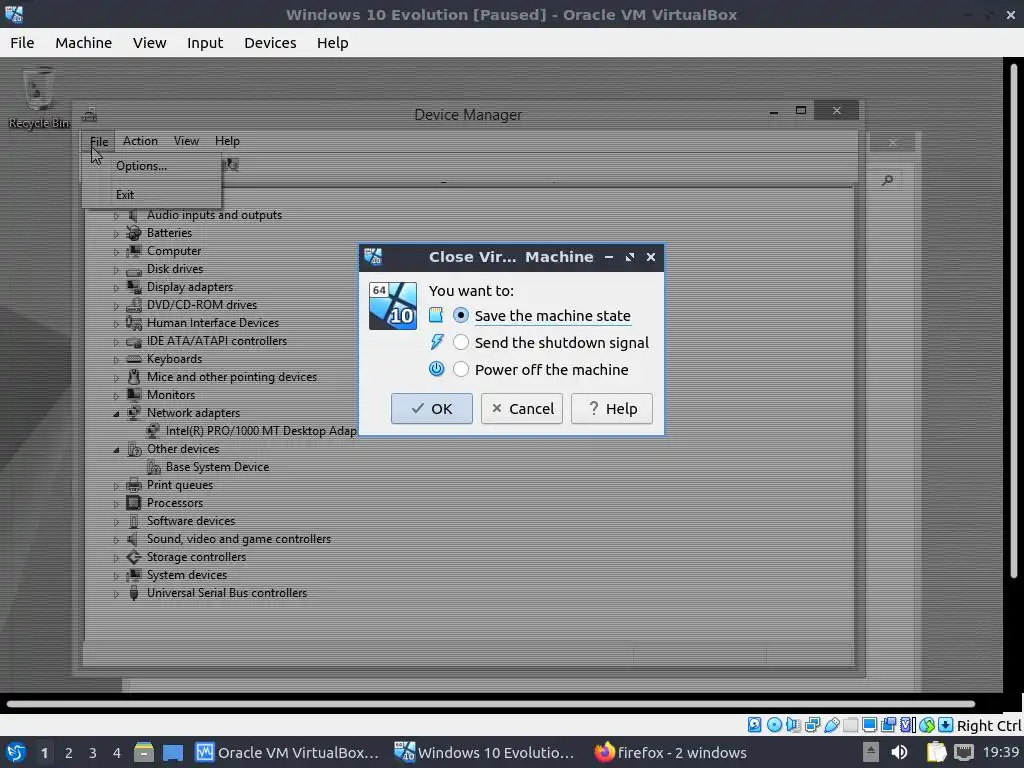This screenshot has width=1024, height=768.
Task: Click the wired network tray icon
Action: point(964,752)
